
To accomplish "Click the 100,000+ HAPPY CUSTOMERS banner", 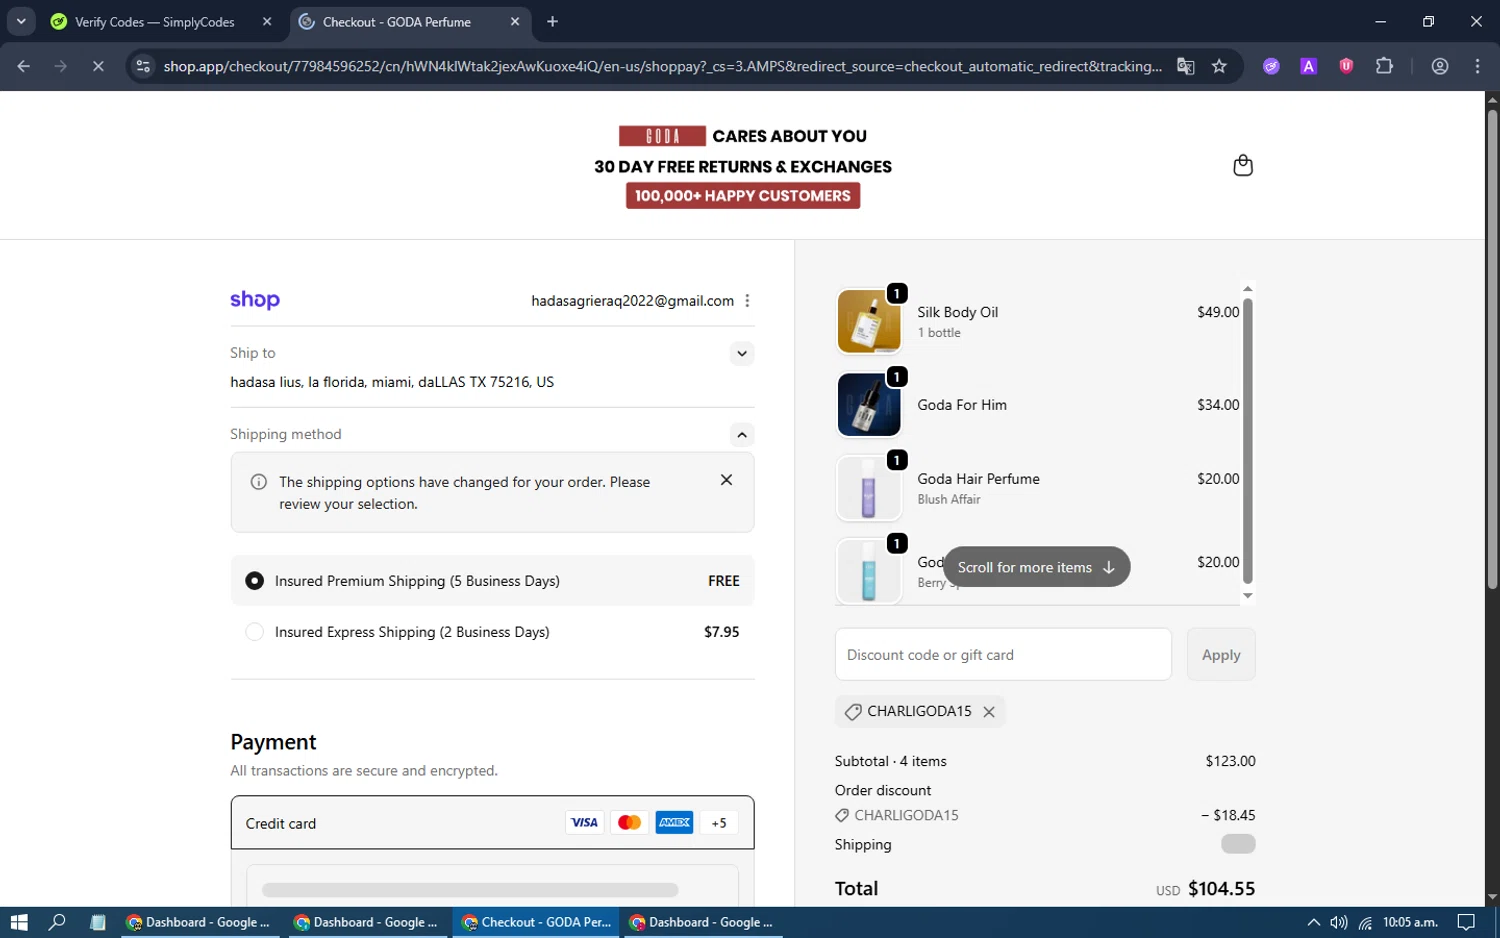I will (743, 196).
